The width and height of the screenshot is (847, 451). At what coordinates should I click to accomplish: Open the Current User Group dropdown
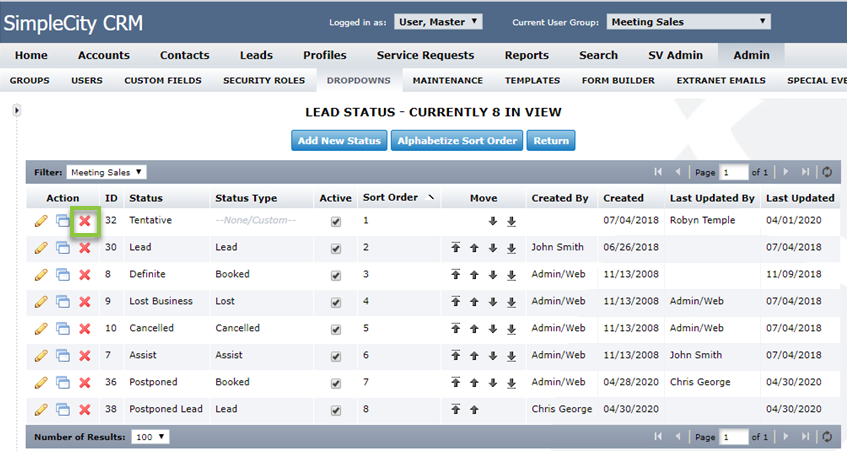coord(689,22)
